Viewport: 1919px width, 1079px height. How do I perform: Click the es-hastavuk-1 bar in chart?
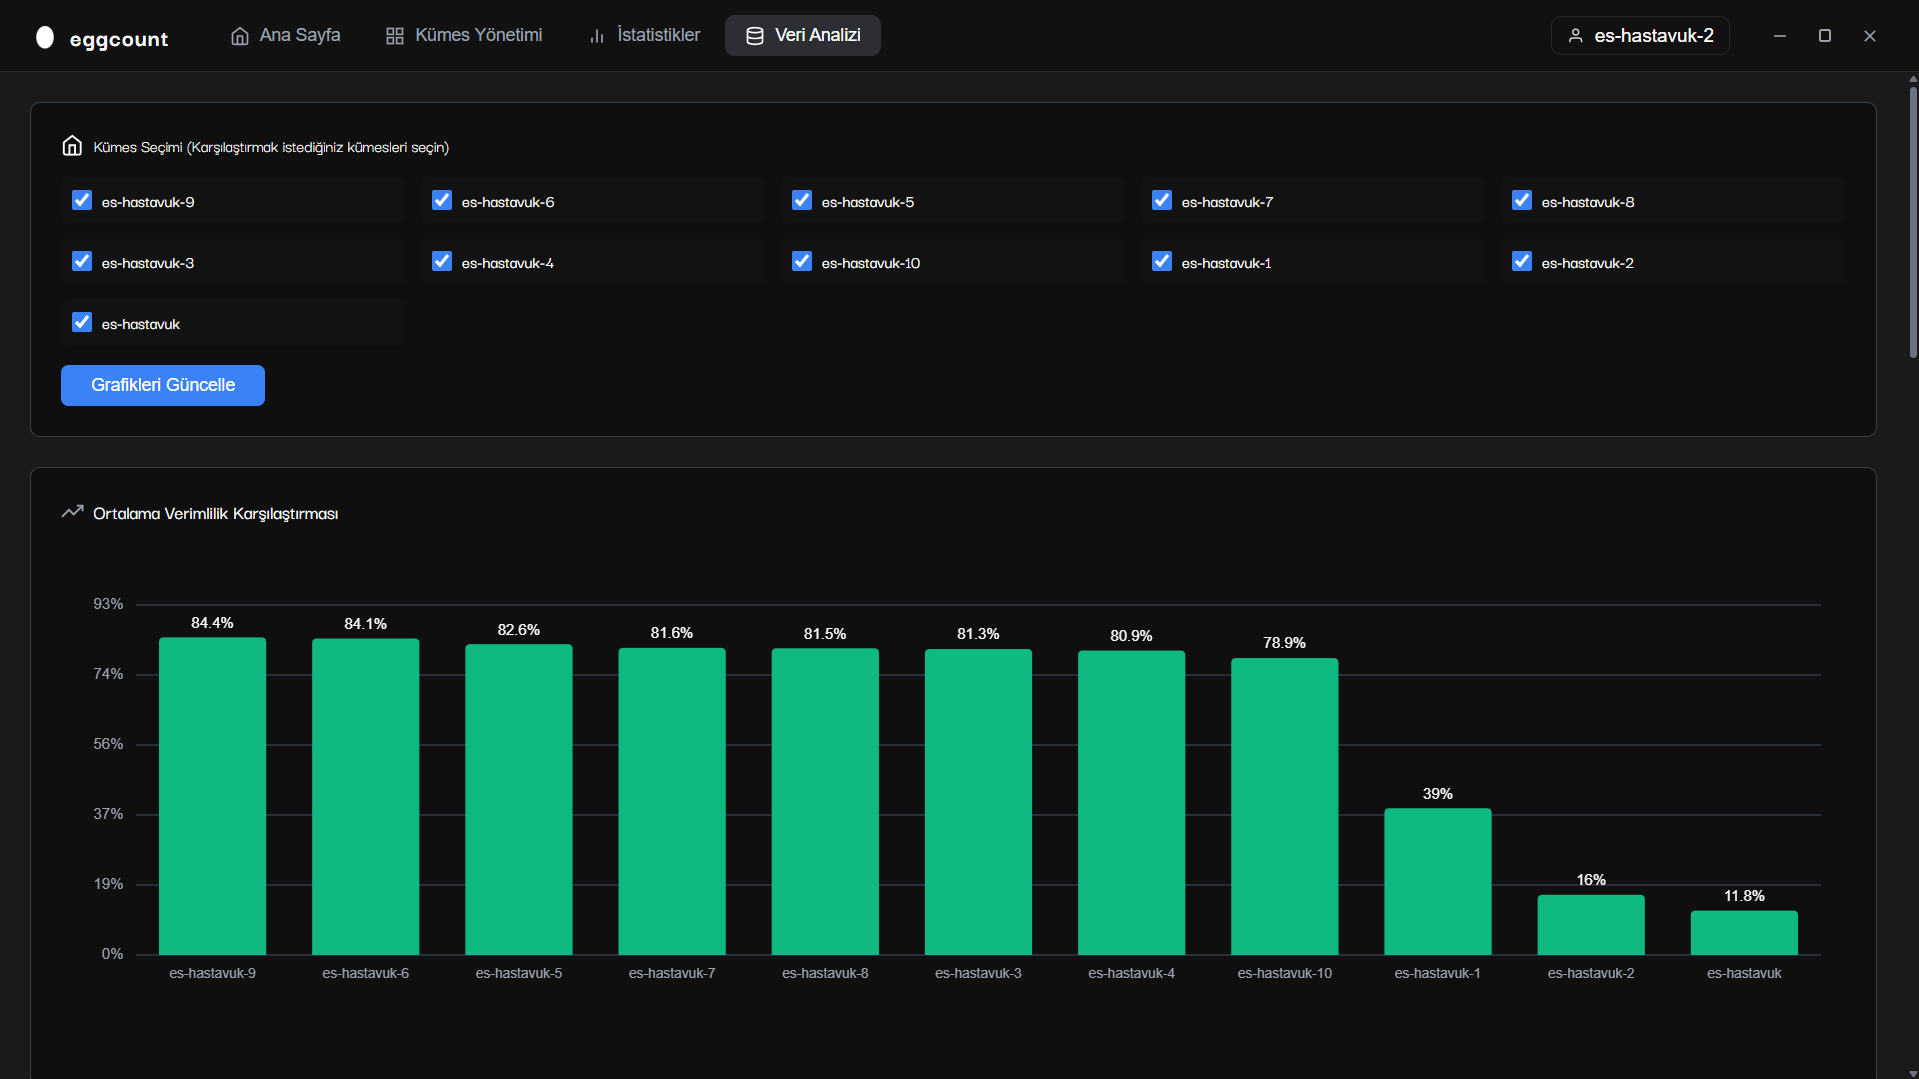pos(1437,881)
